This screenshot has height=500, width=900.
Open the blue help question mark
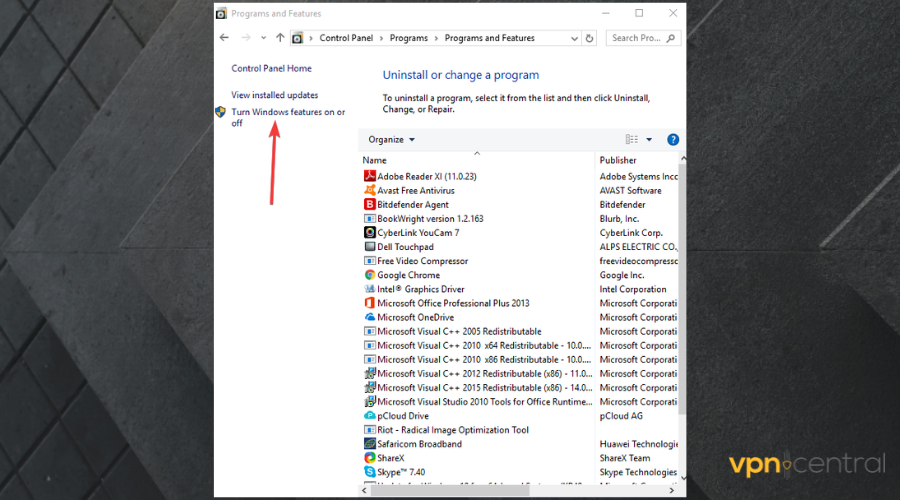click(673, 139)
